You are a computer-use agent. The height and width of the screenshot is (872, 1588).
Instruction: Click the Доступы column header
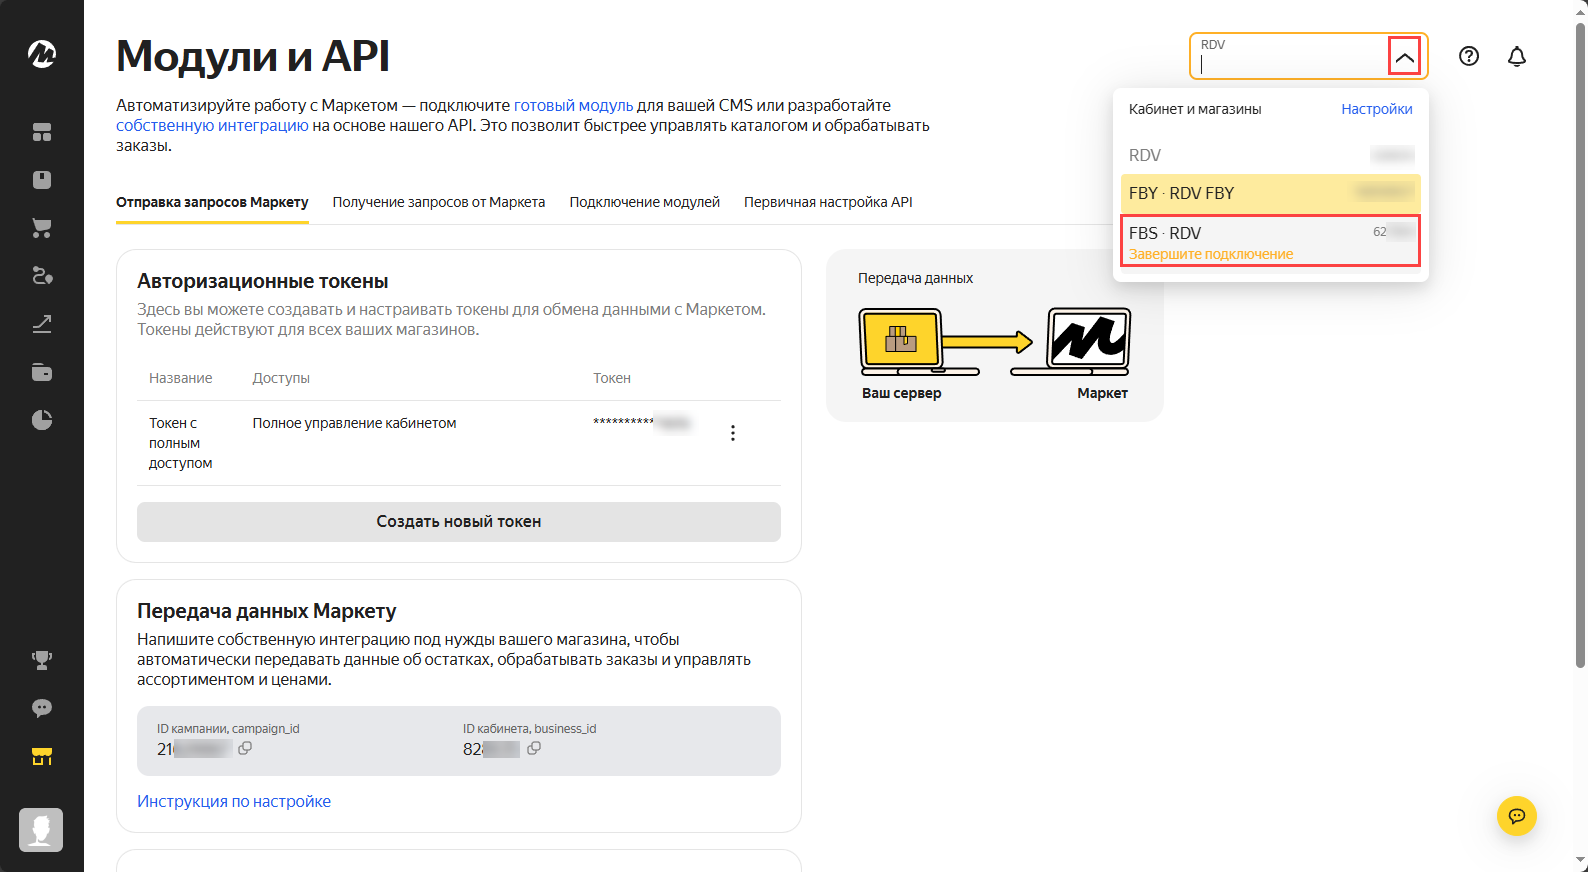281,378
